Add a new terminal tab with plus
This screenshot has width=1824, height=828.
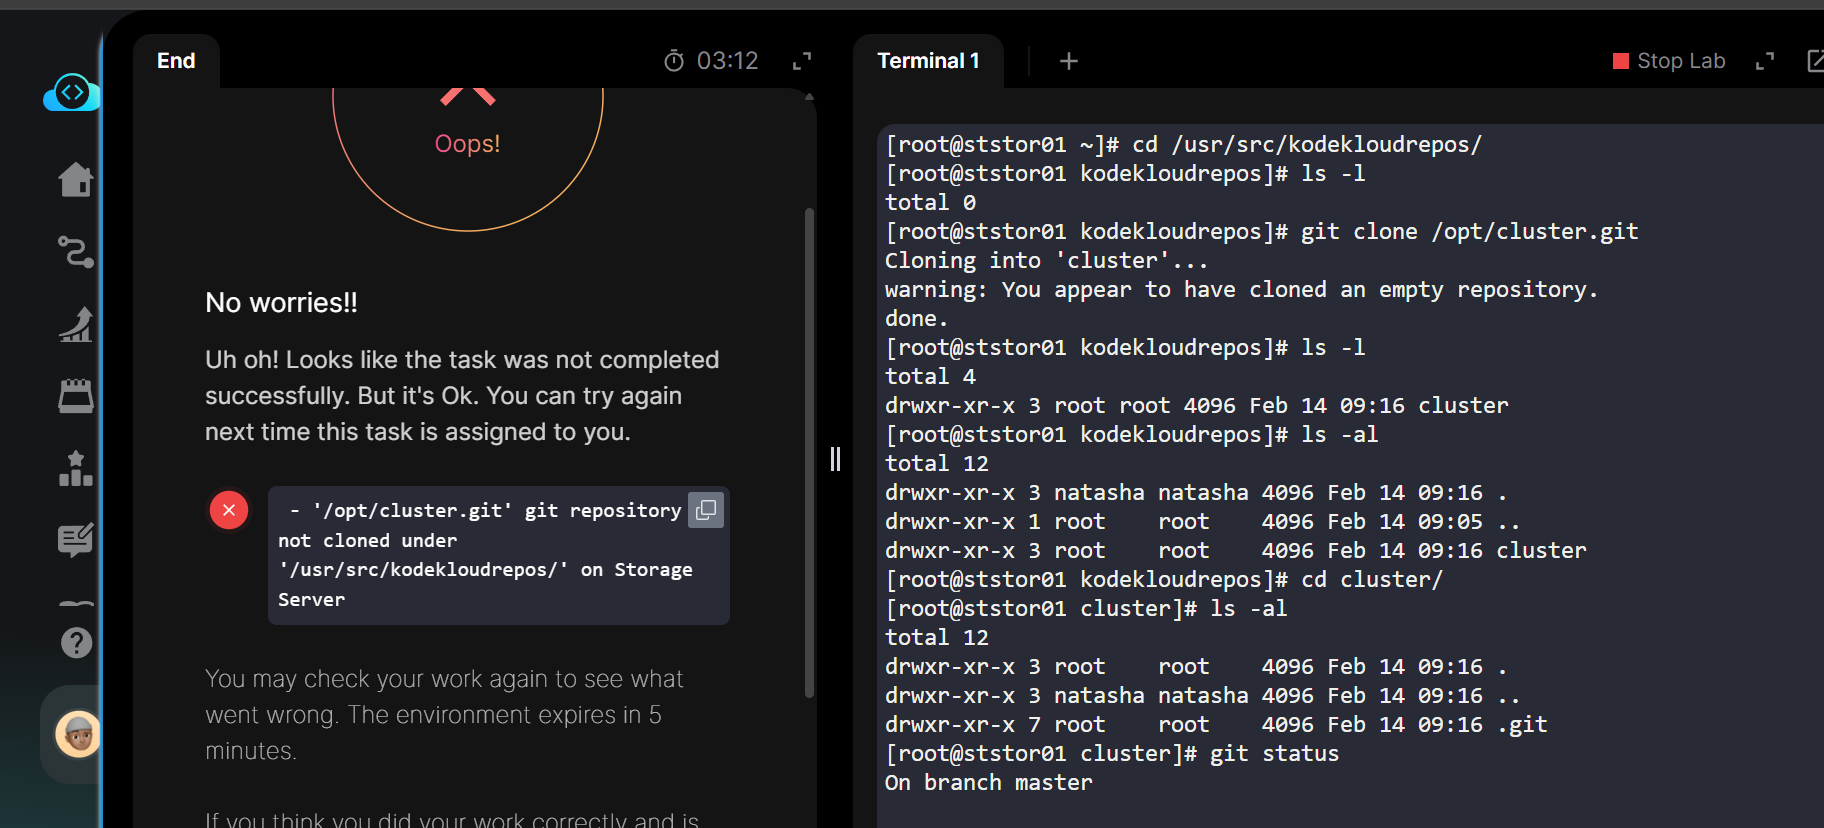click(1068, 61)
